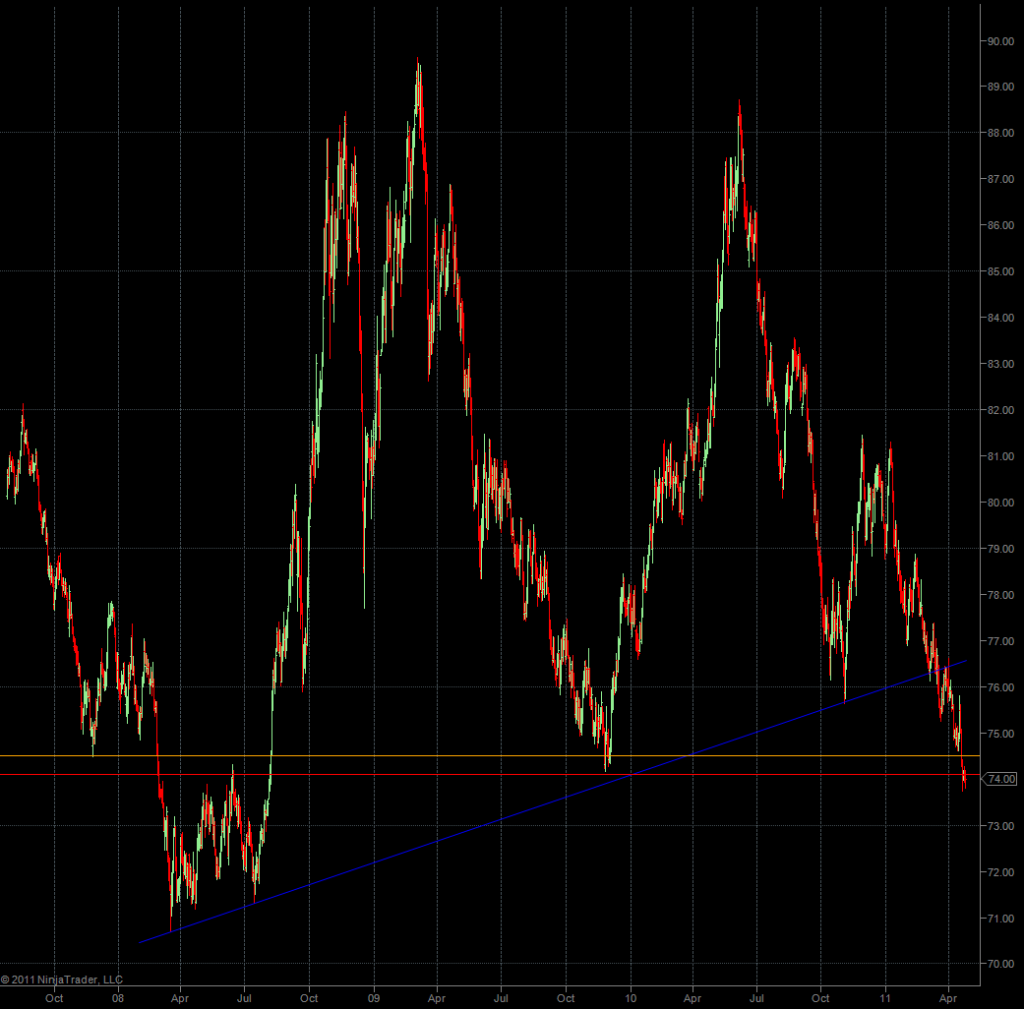
Task: Click the 10 year label on time axis
Action: pyautogui.click(x=630, y=998)
